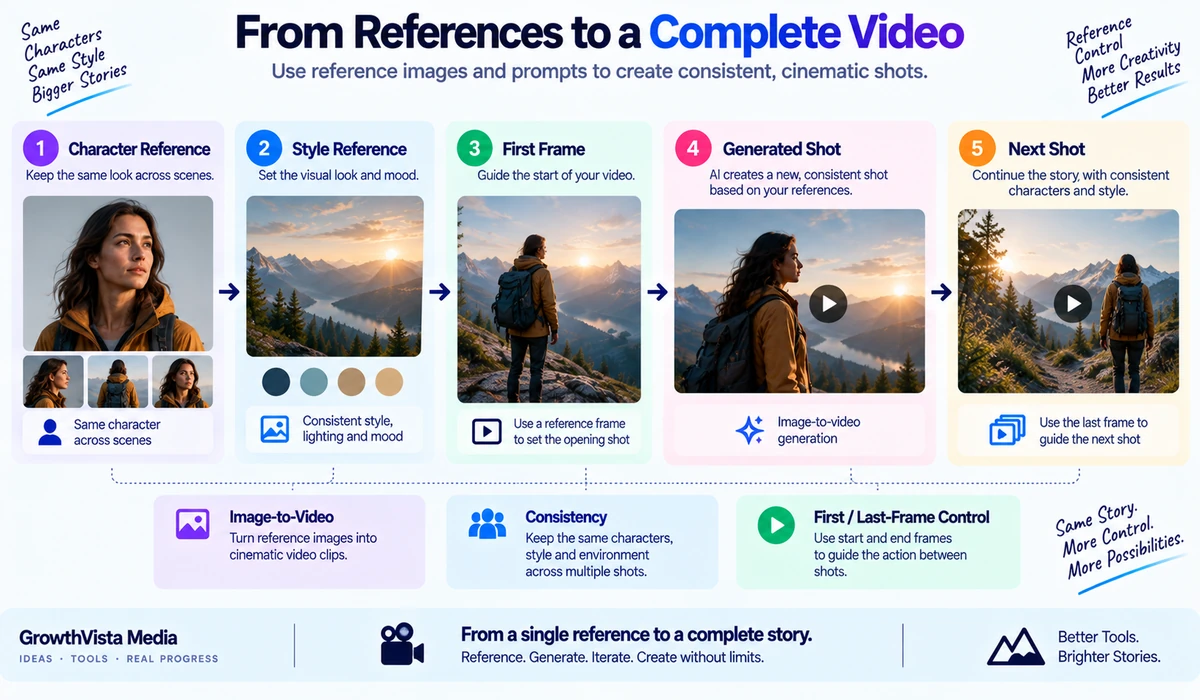
Task: Click 'Keep the same look across scenes.' text
Action: pyautogui.click(x=119, y=175)
